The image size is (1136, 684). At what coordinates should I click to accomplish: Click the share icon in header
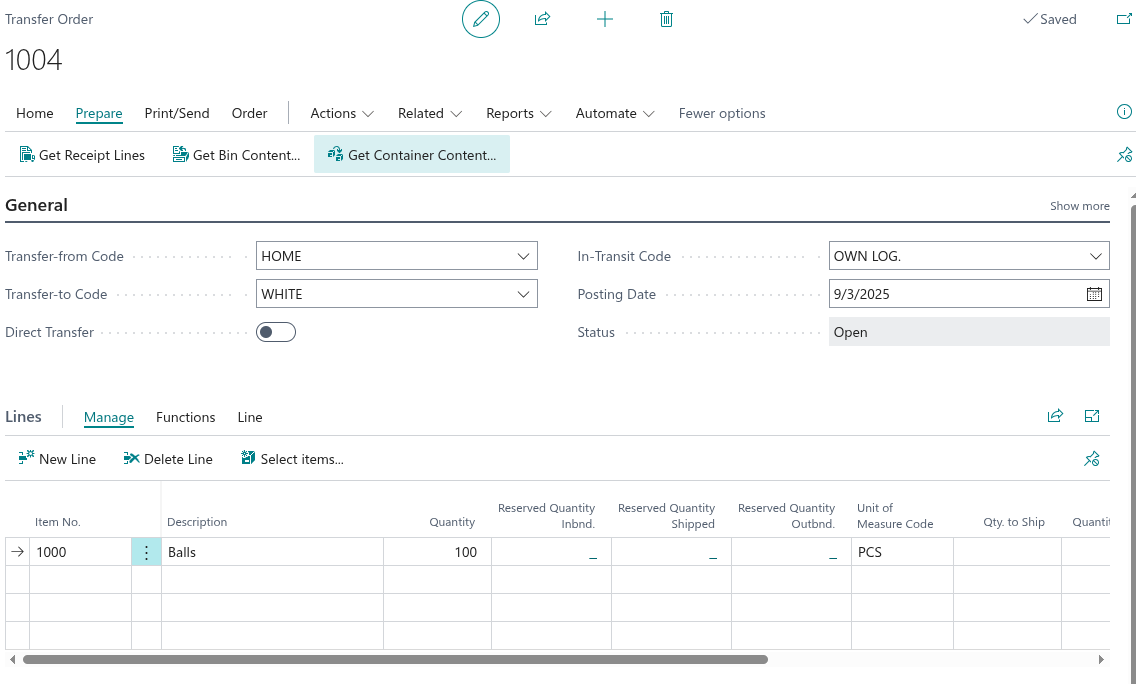[542, 19]
